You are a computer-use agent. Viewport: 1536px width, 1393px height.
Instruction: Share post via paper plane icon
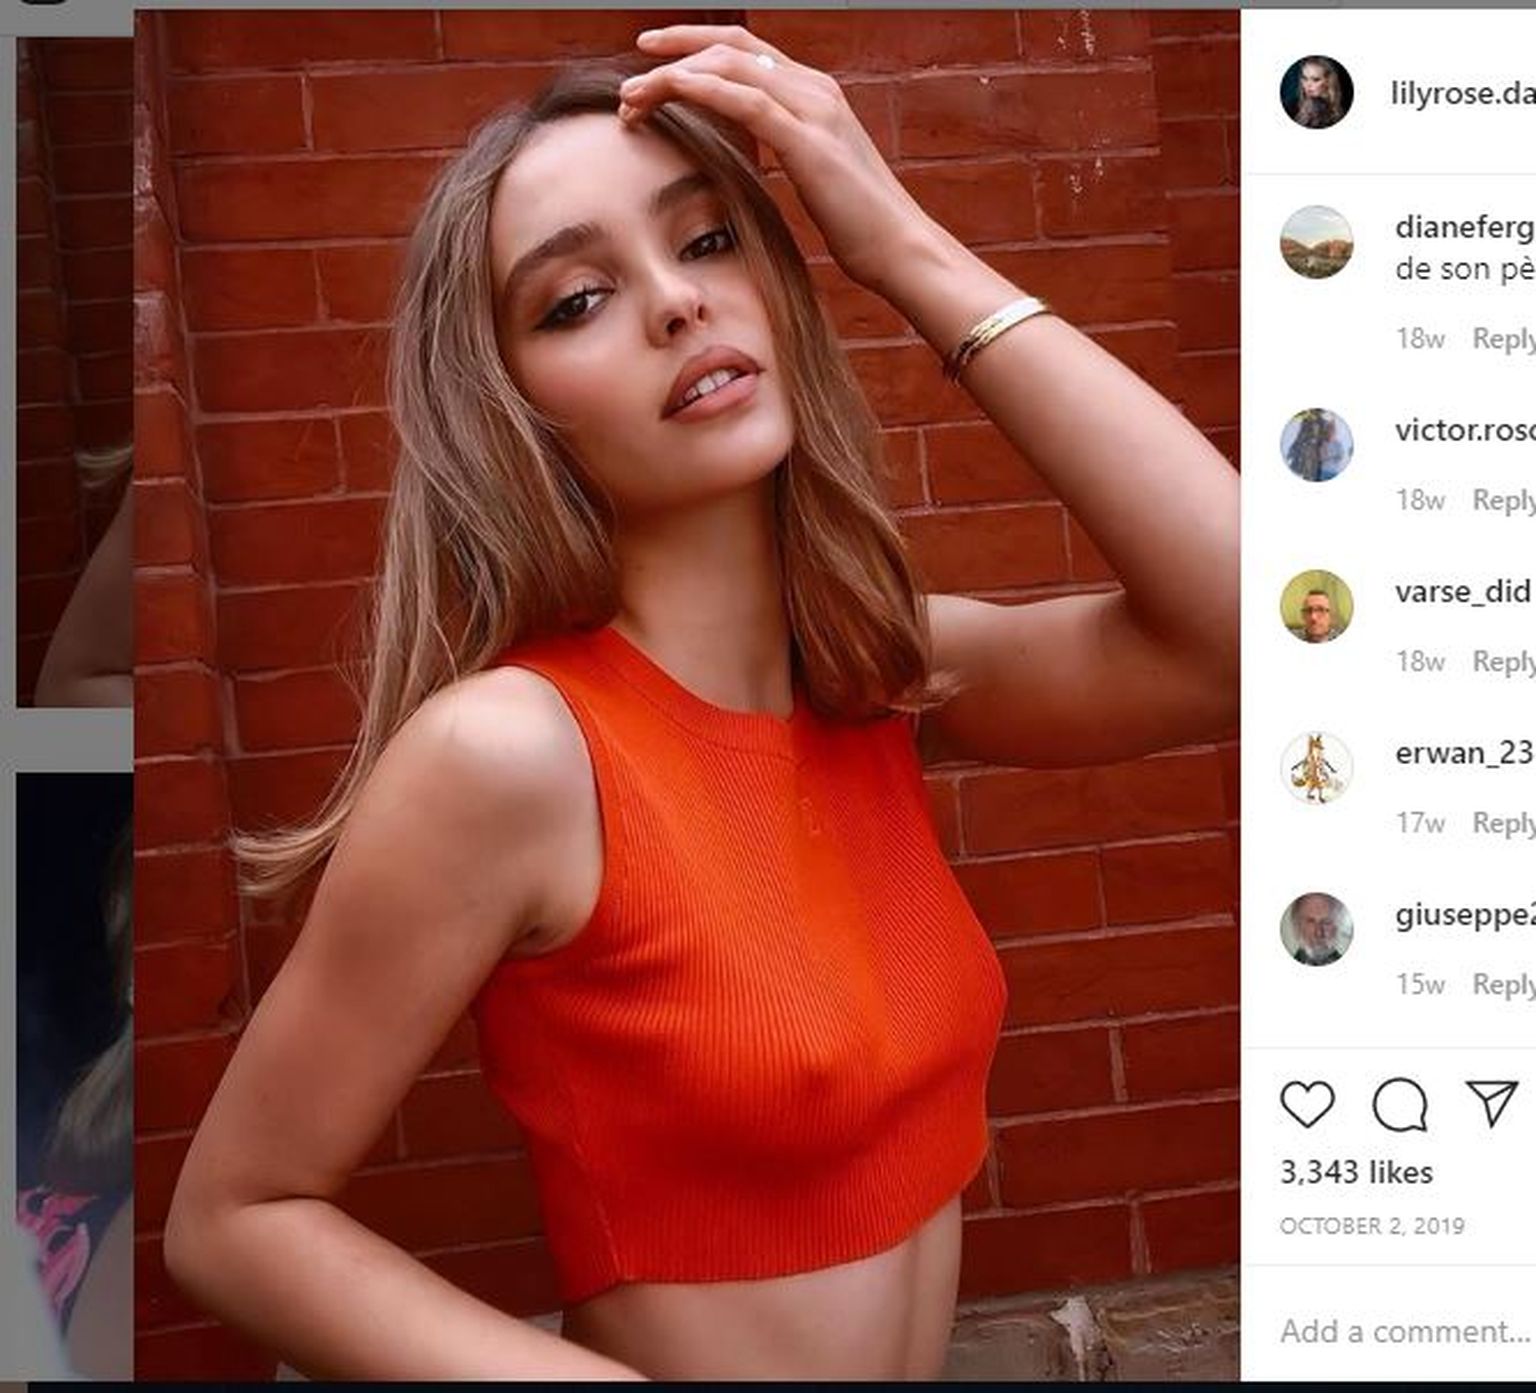click(x=1493, y=1103)
